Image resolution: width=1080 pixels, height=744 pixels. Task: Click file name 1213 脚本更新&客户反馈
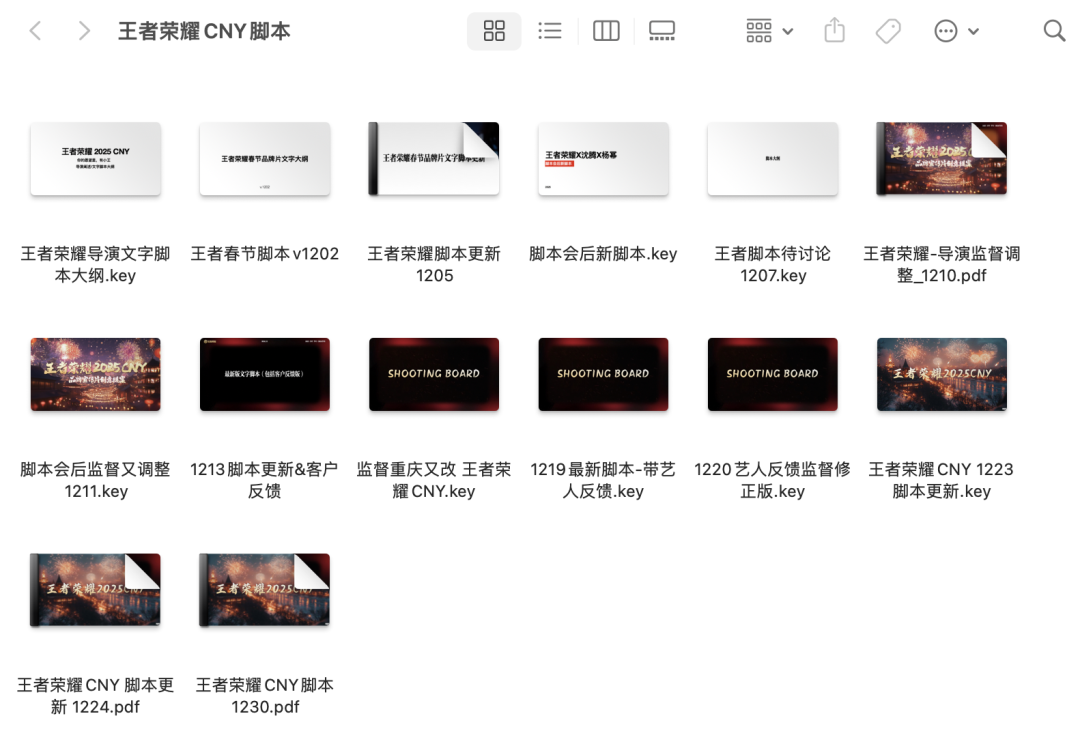[x=265, y=480]
